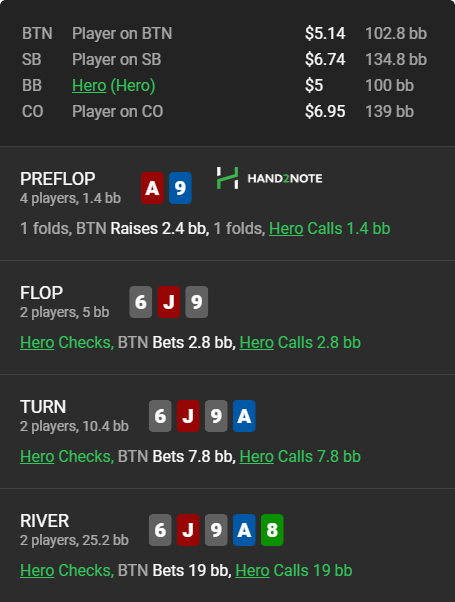
Task: Click the blue Ace card on the Turn row
Action: pos(244,416)
